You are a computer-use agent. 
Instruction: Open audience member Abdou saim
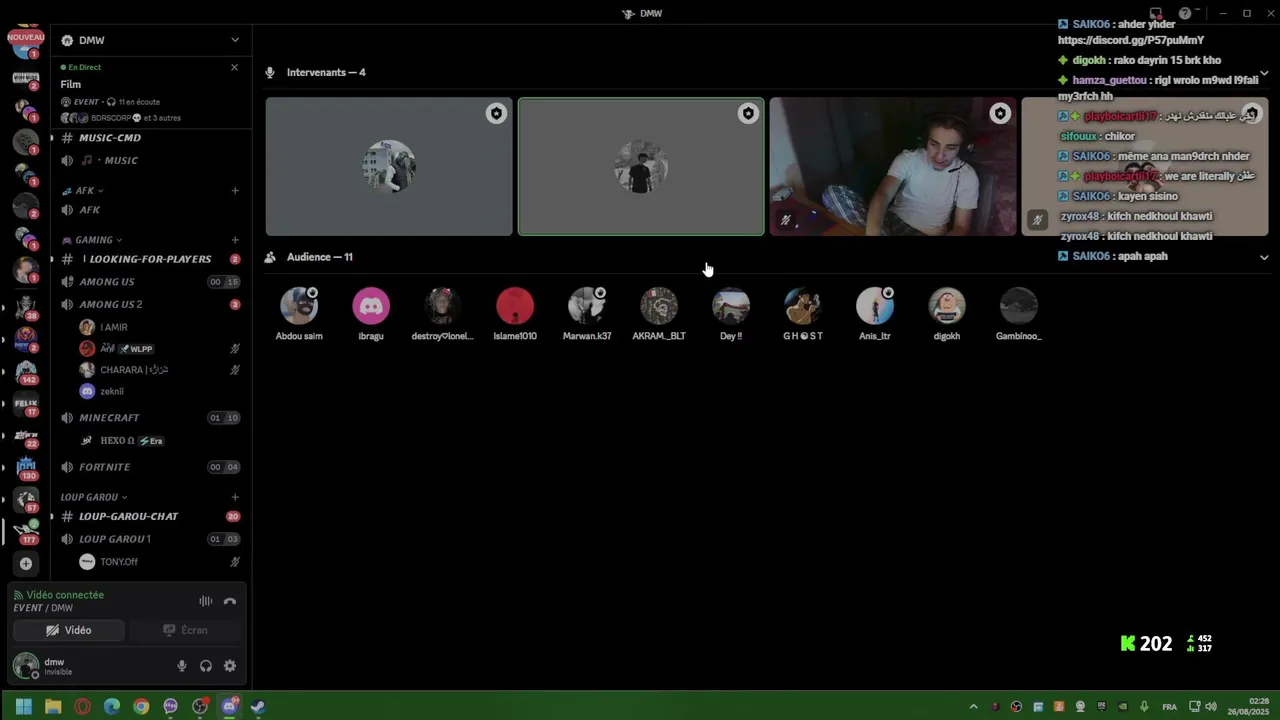point(299,307)
